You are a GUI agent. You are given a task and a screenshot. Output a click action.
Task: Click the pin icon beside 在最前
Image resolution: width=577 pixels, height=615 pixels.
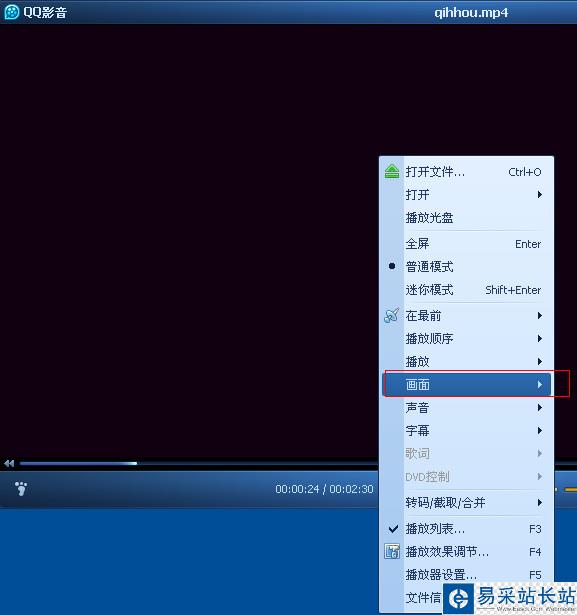[x=391, y=315]
